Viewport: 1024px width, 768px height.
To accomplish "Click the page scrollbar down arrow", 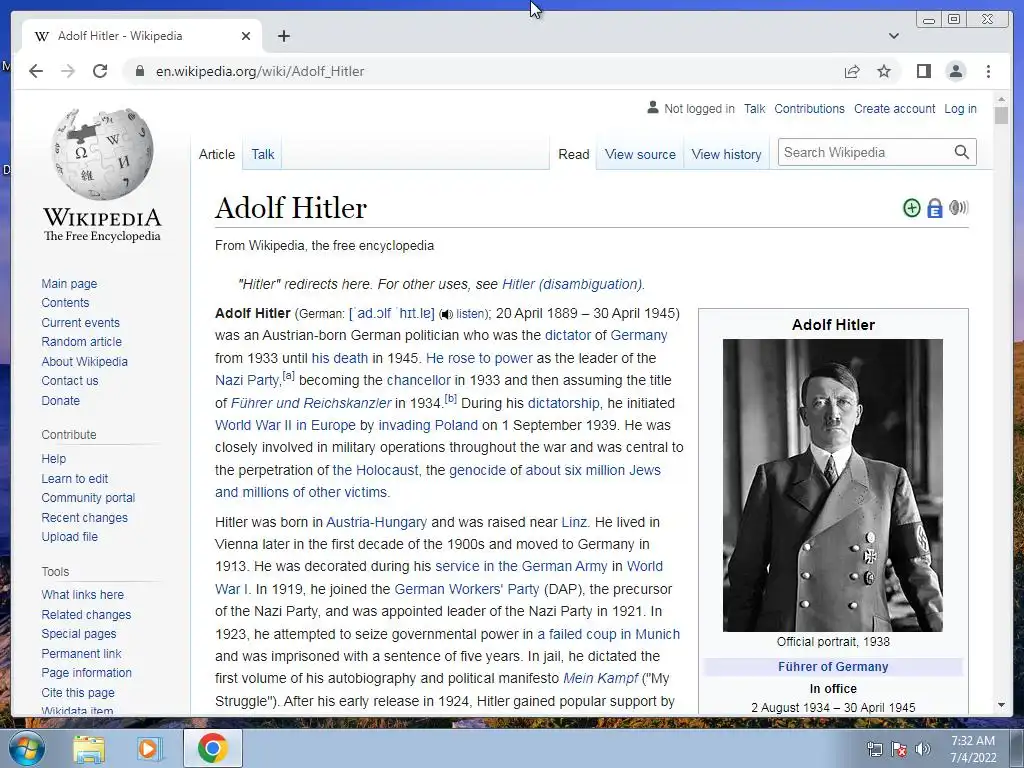I will 1001,705.
